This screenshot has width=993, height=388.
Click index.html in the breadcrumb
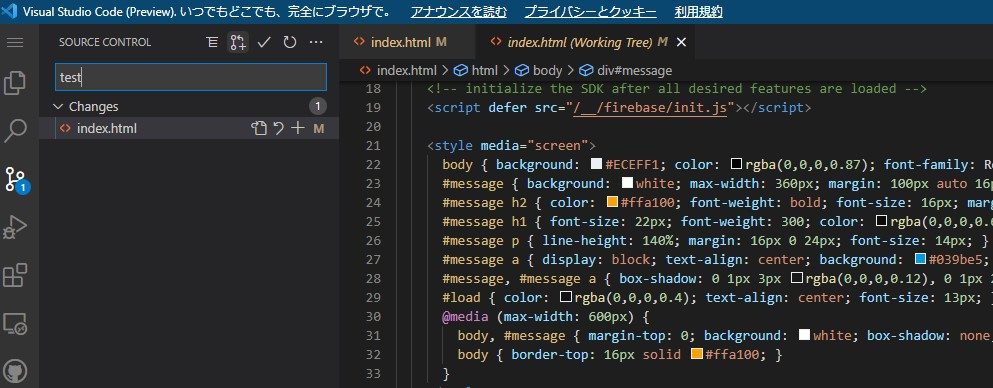point(407,70)
